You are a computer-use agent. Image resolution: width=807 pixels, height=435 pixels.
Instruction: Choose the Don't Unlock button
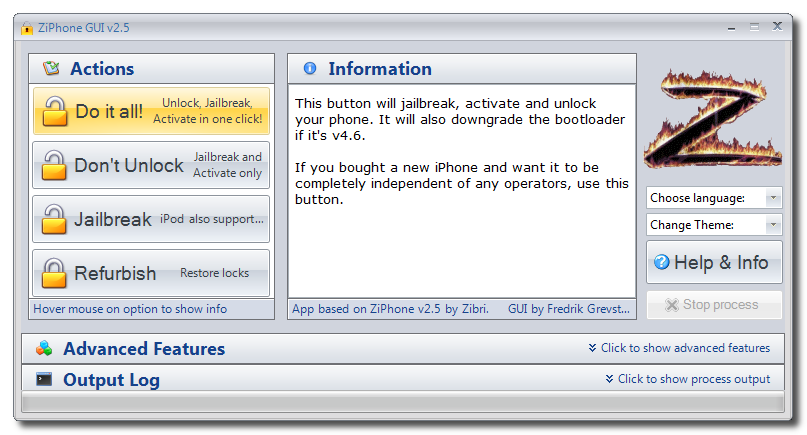(151, 165)
